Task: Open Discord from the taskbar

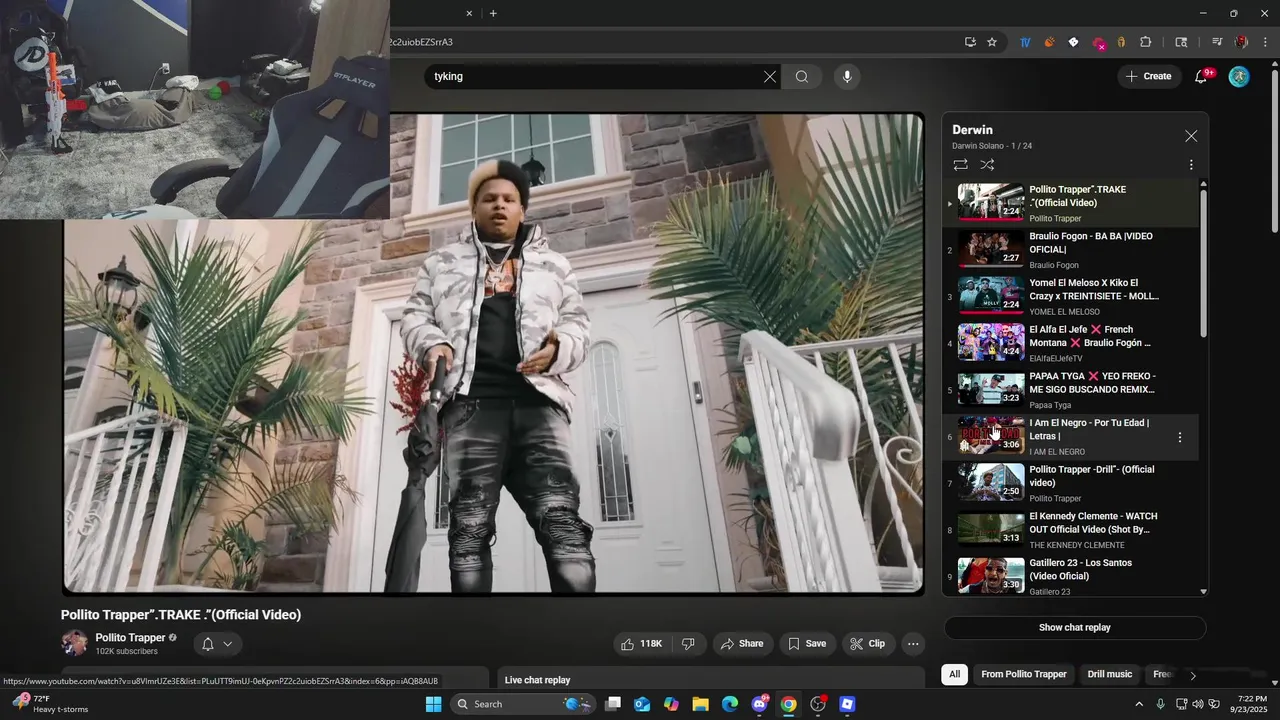Action: tap(760, 704)
